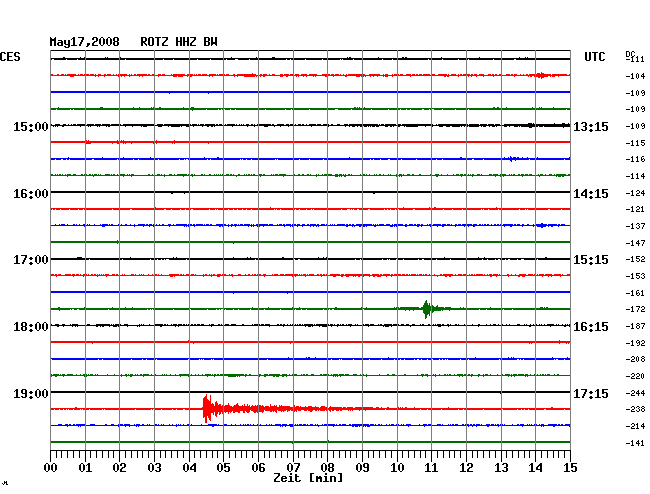Select the 15:00 local time label

point(31,126)
